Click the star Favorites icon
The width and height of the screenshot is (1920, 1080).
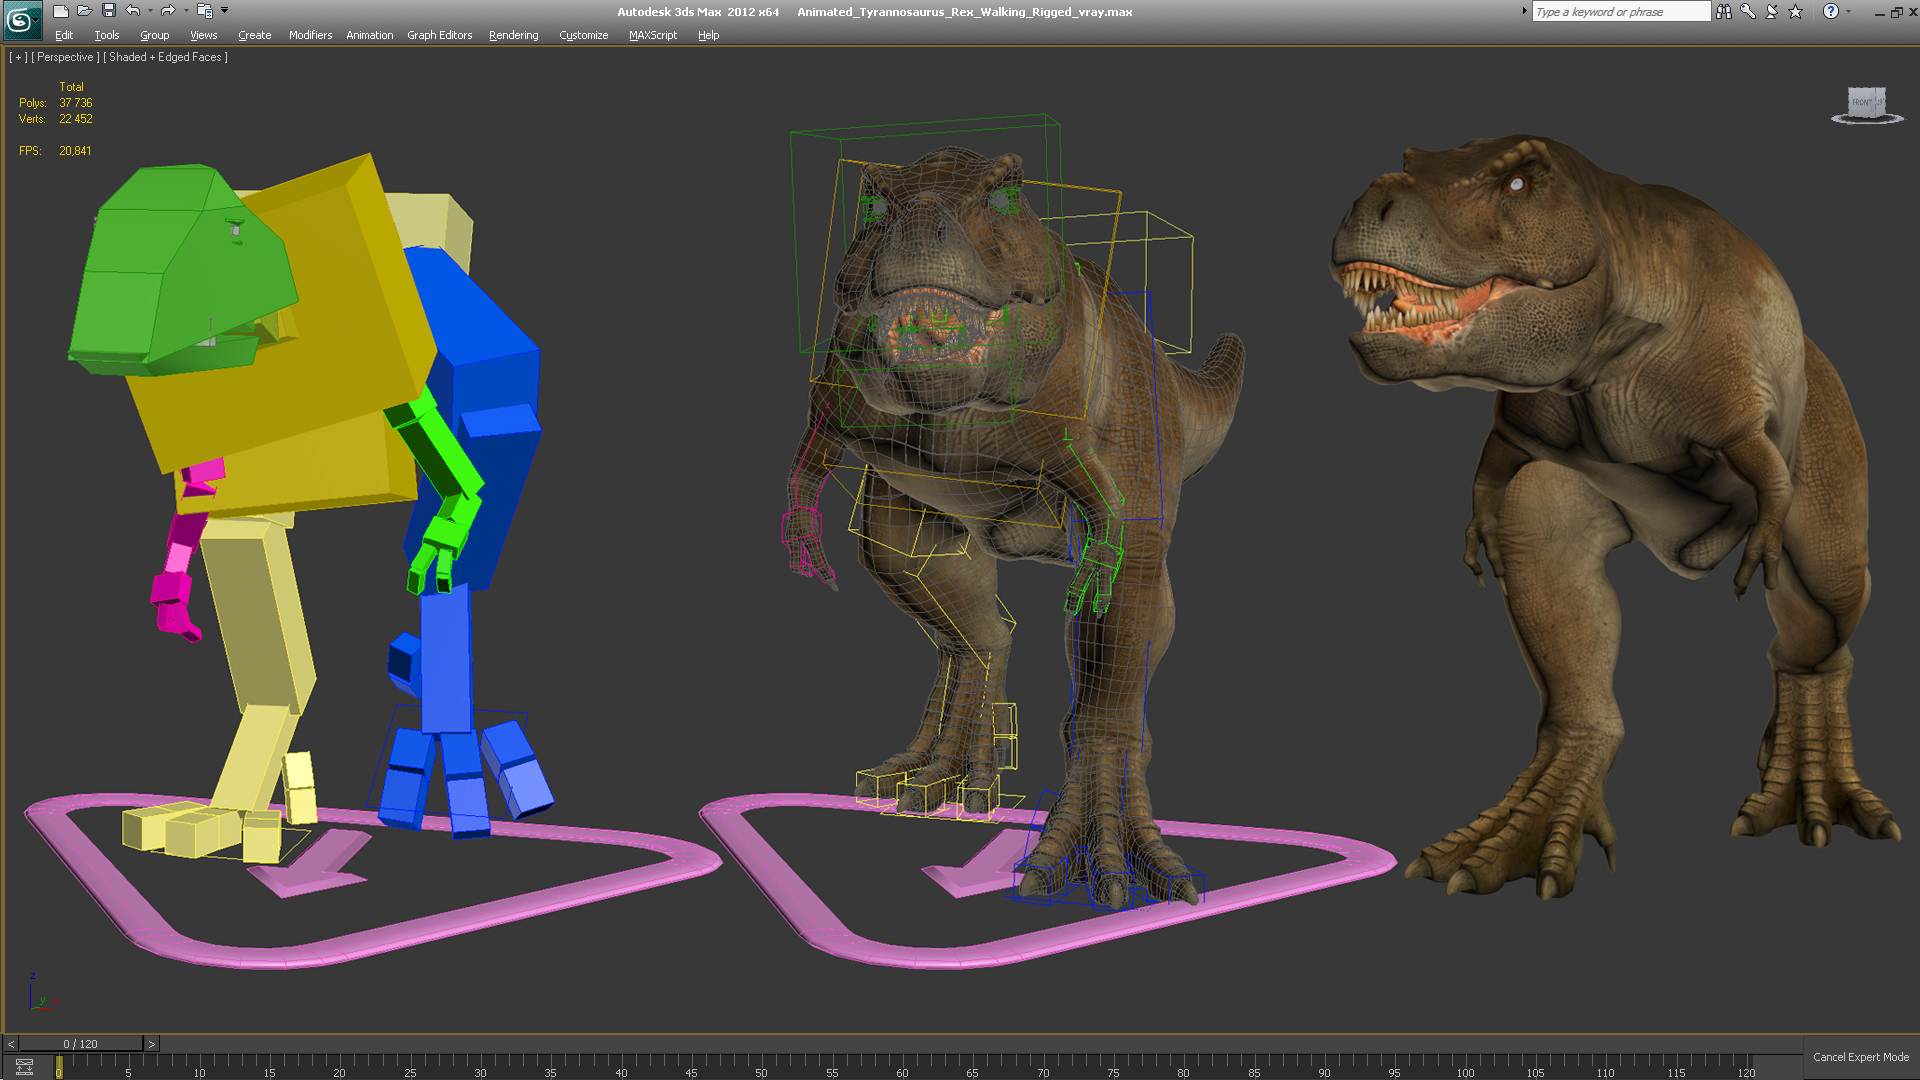[1796, 11]
